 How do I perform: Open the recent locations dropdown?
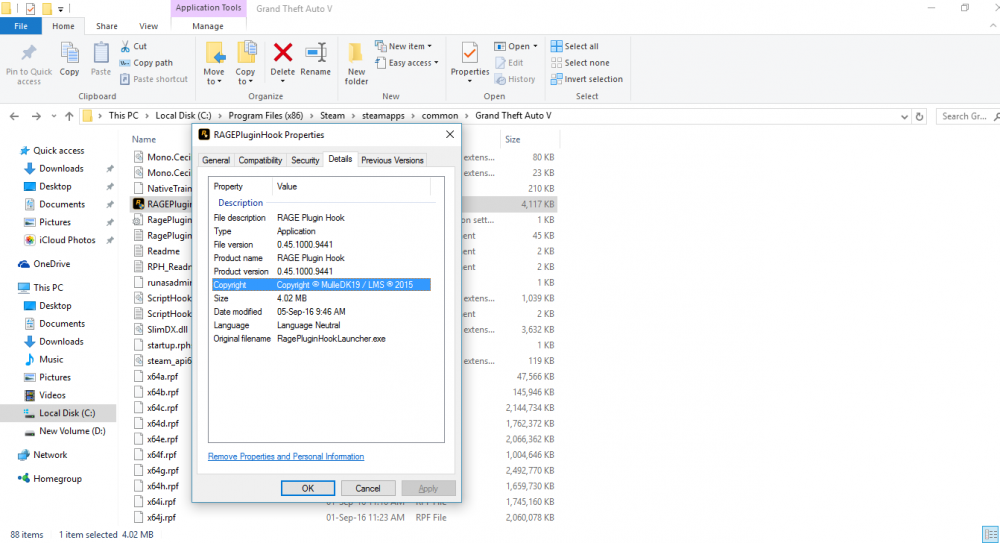click(54, 116)
